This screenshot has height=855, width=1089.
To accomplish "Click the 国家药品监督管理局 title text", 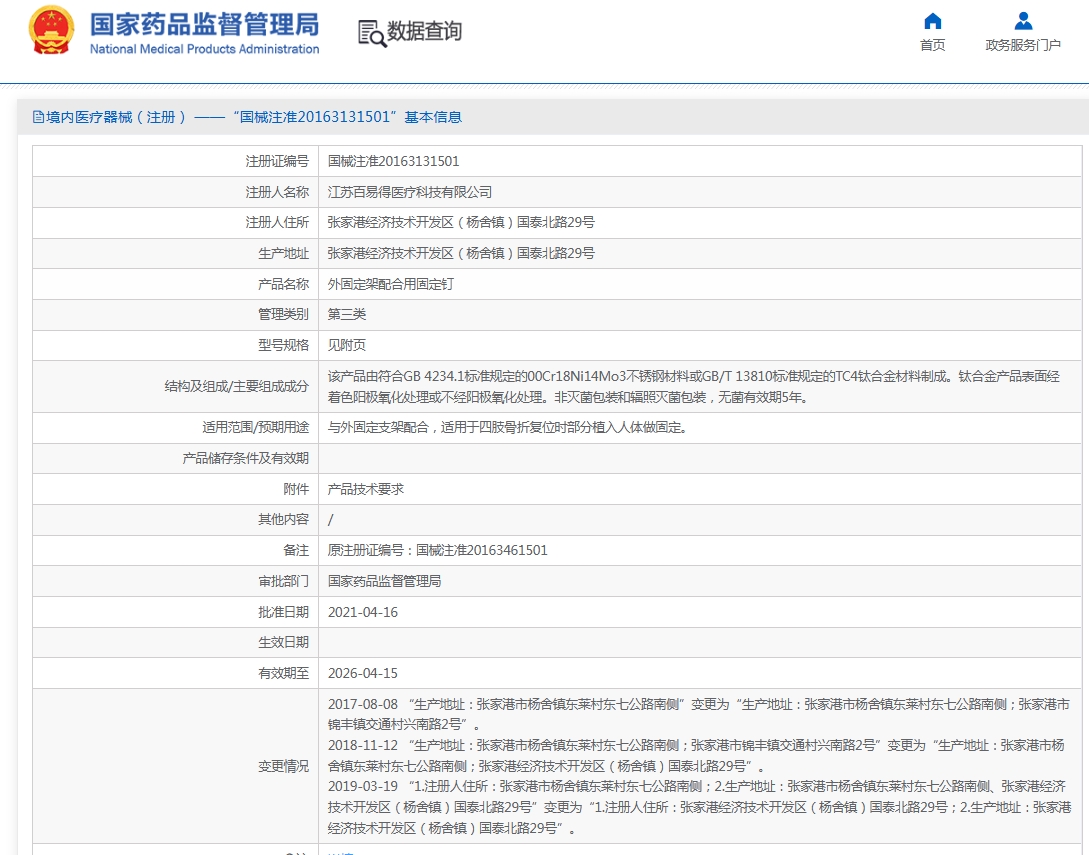I will [204, 24].
